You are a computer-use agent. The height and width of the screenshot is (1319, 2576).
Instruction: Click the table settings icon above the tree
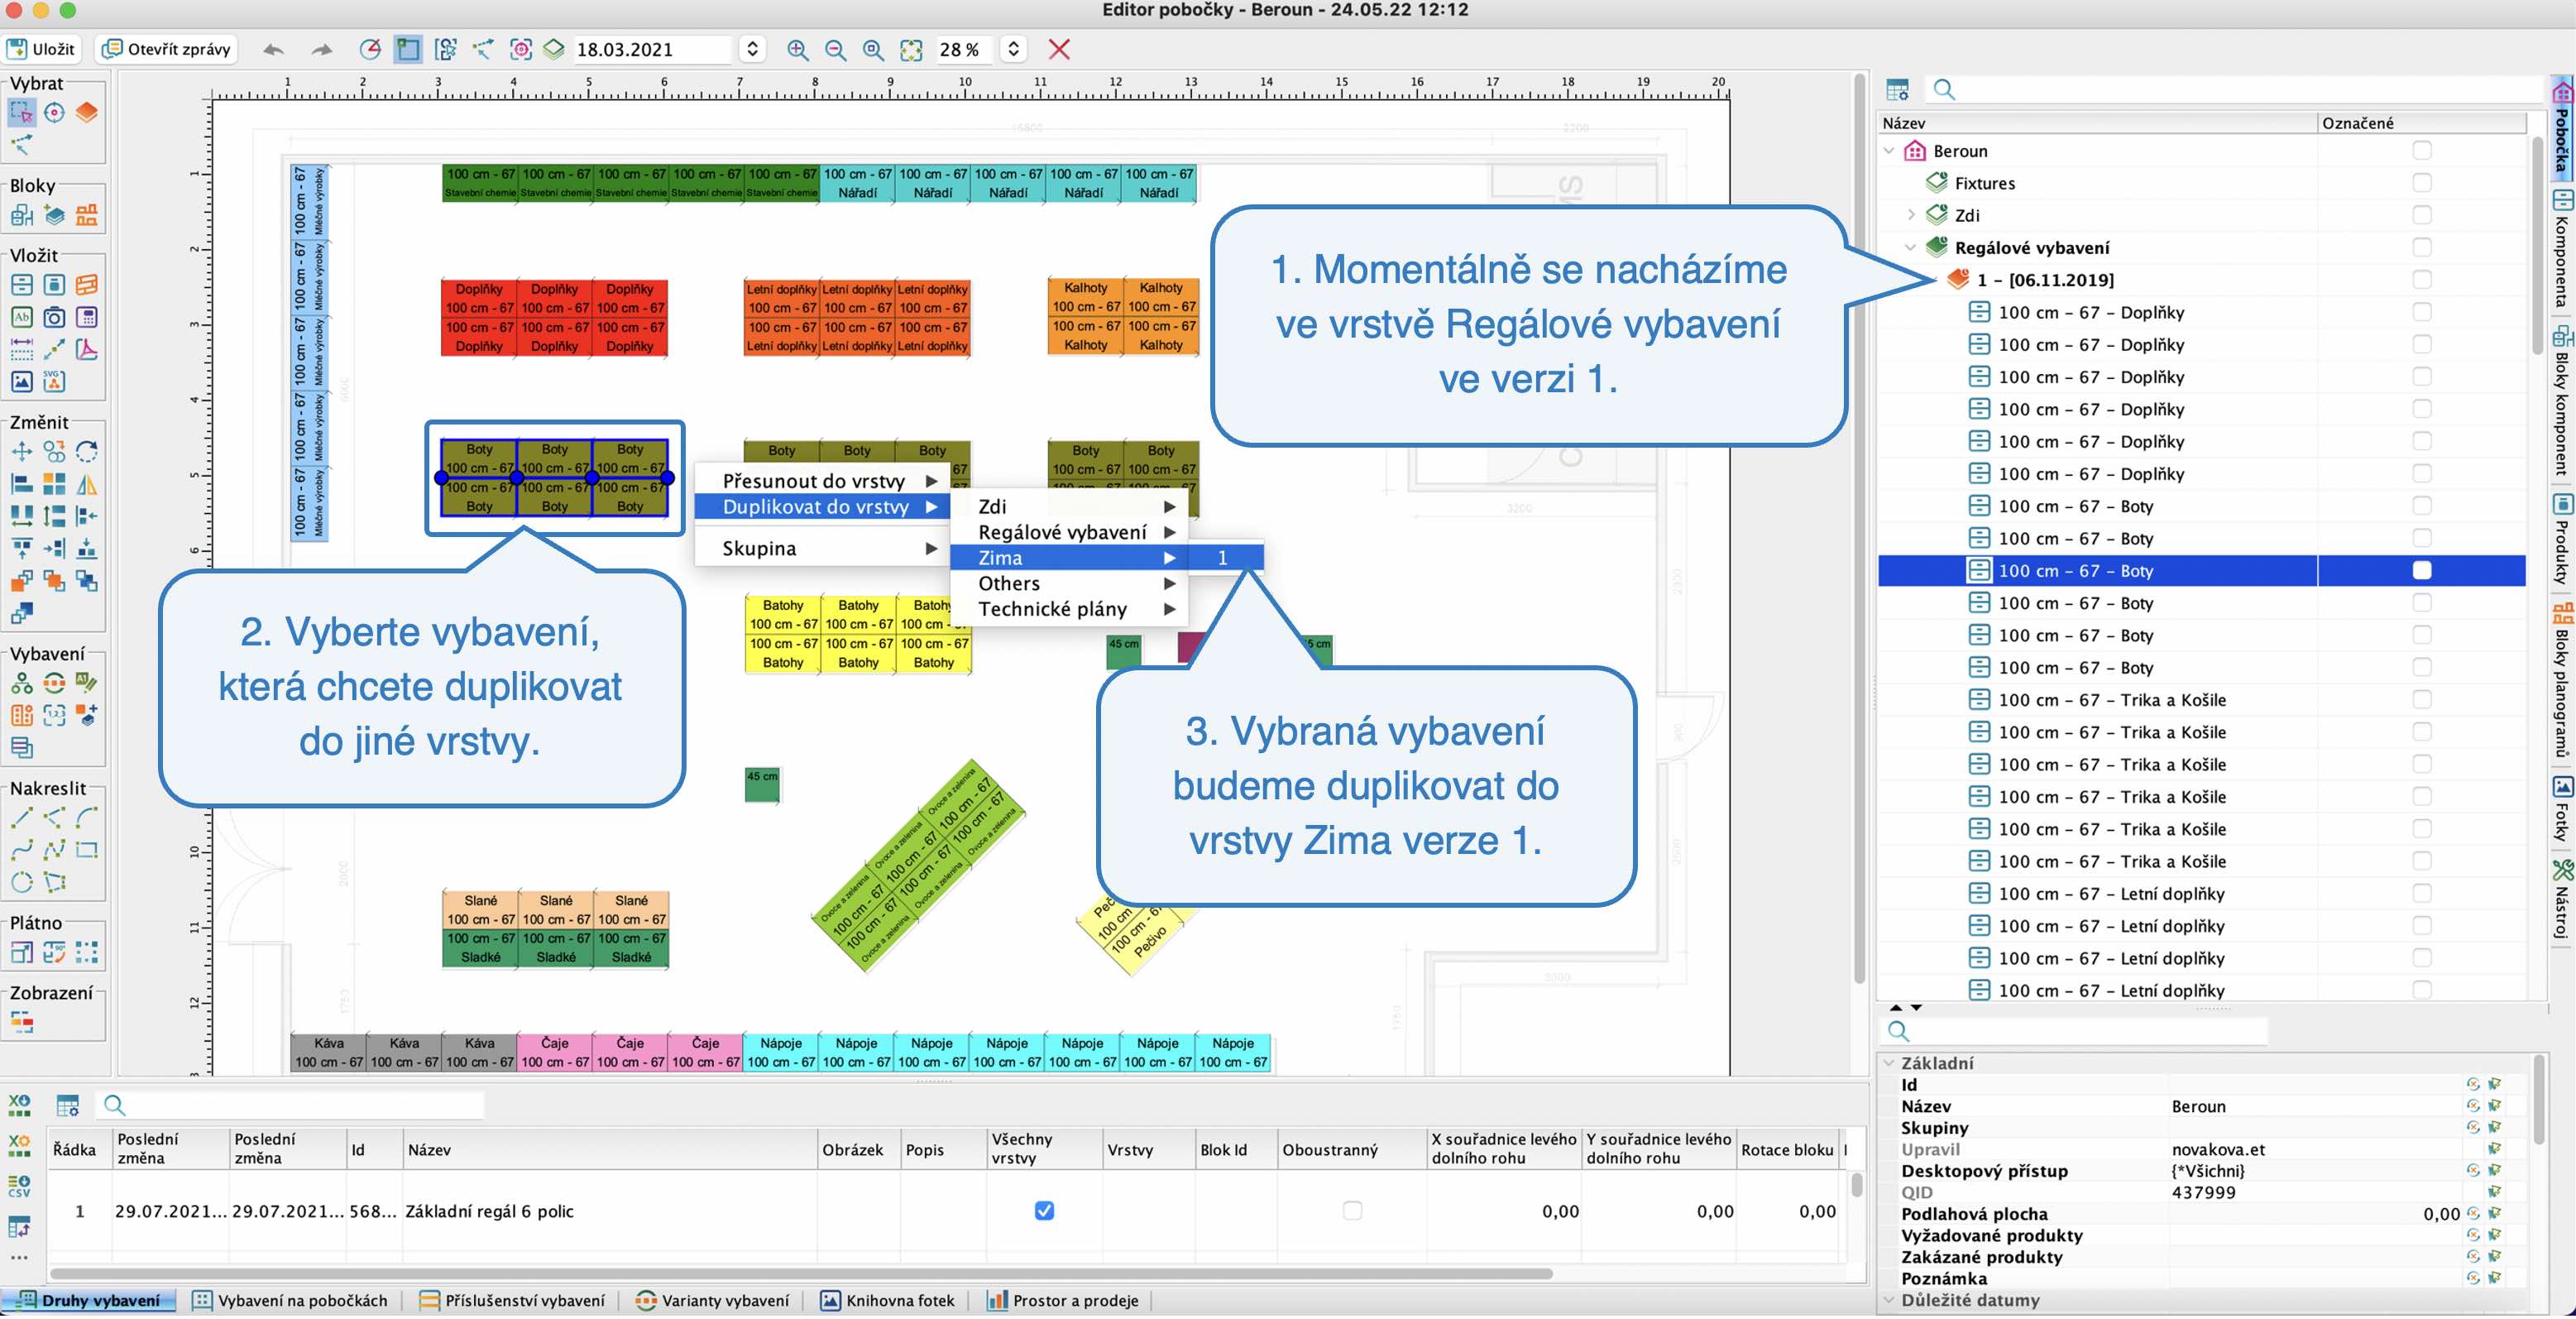(1897, 90)
